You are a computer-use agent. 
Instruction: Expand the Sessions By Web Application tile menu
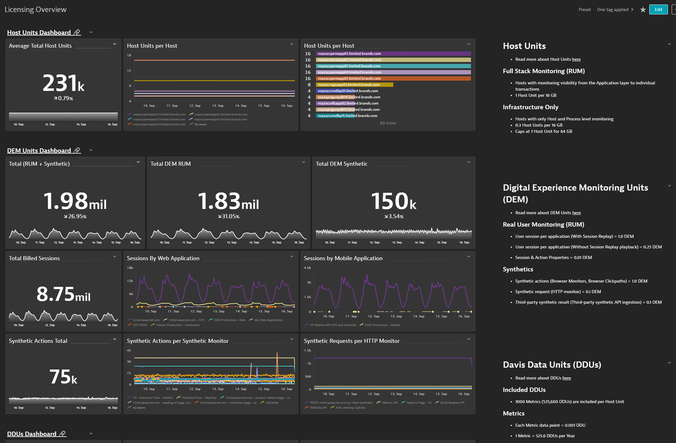[x=292, y=258]
